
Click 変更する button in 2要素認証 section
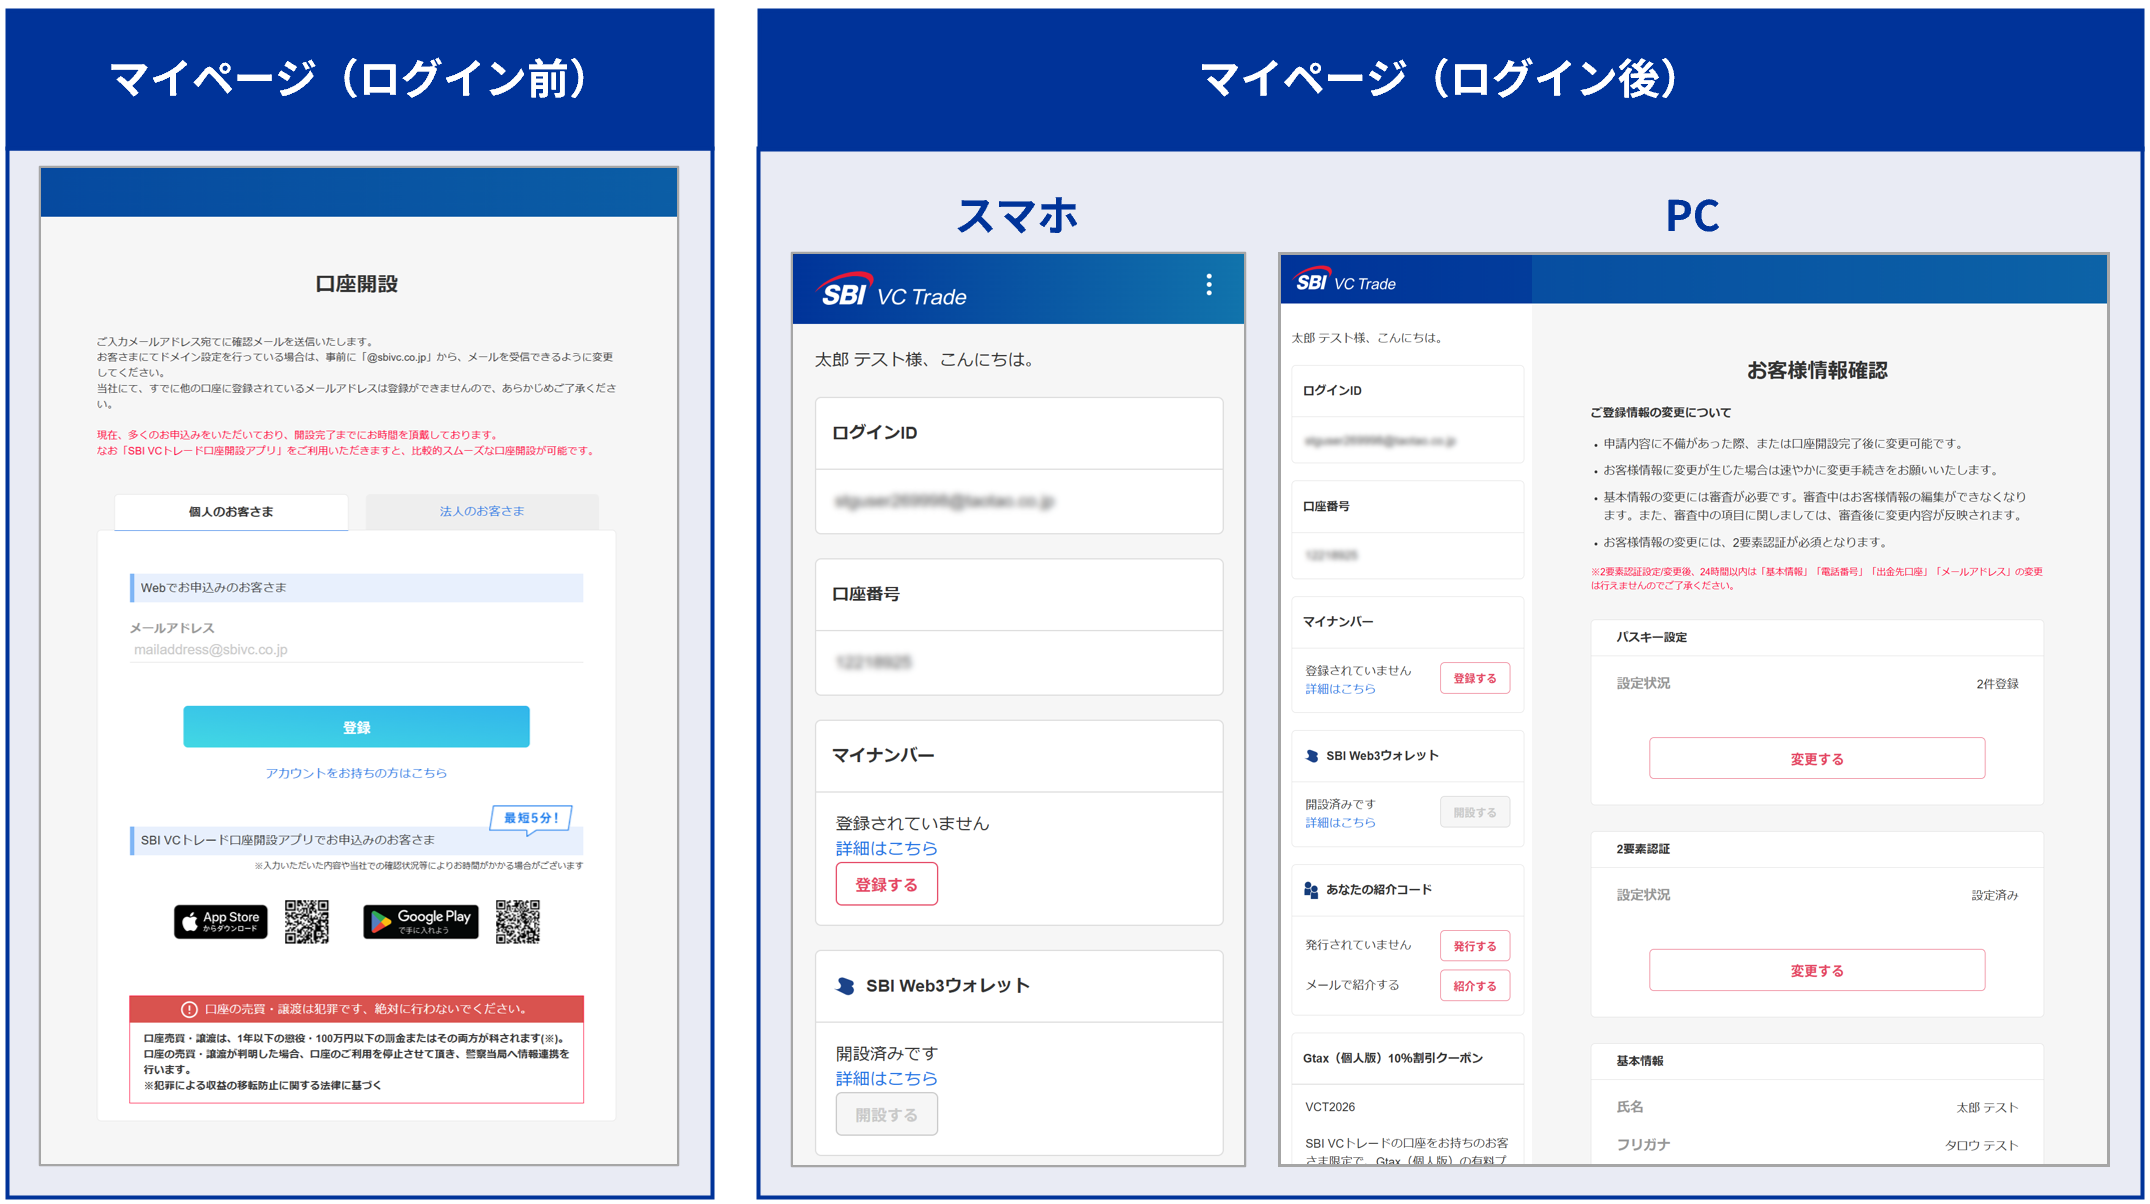click(1816, 970)
